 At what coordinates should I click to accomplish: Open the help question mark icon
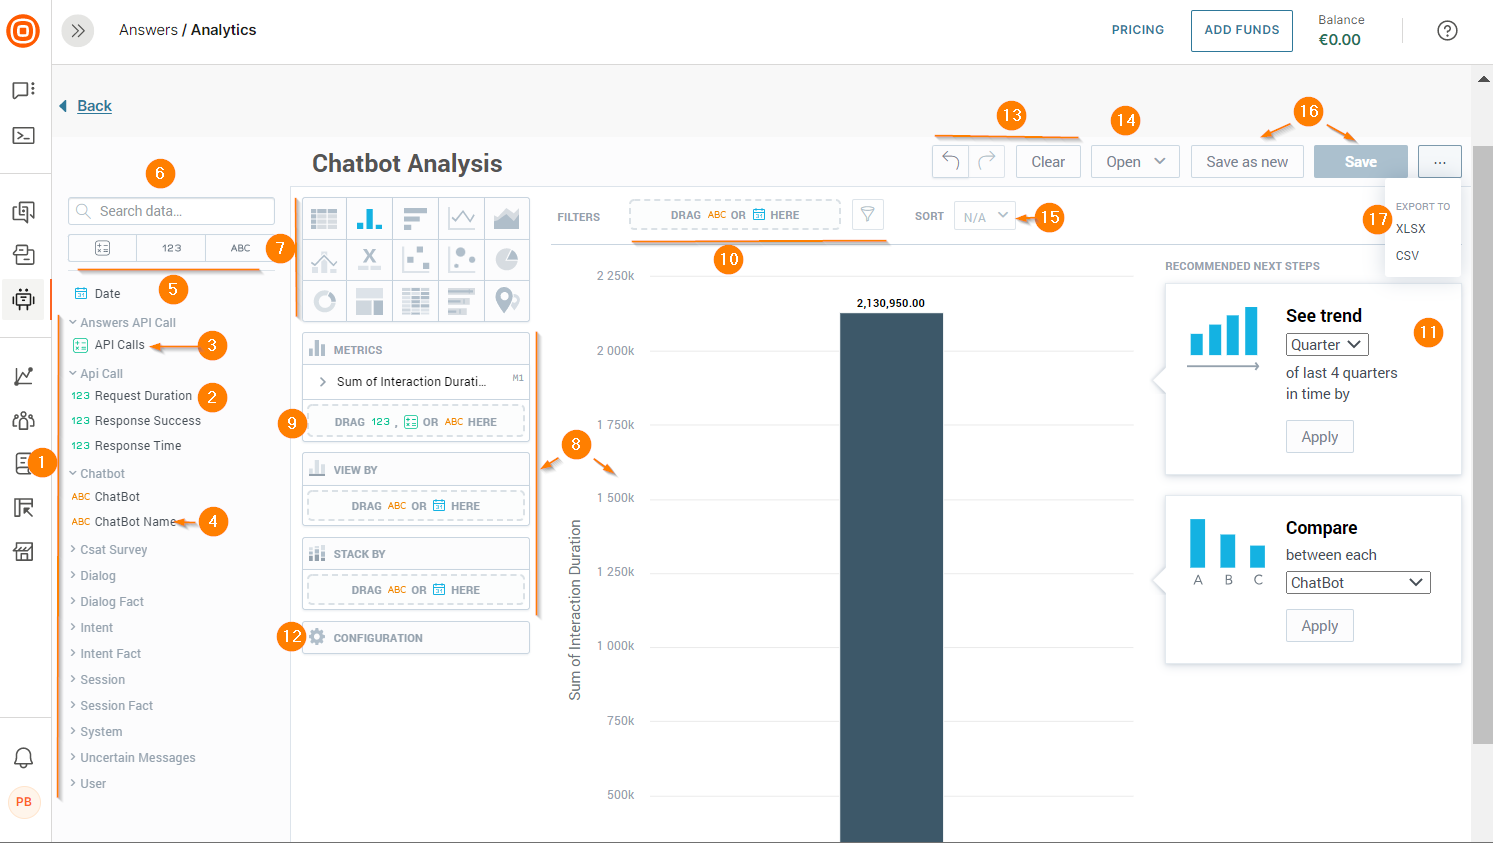[1447, 30]
